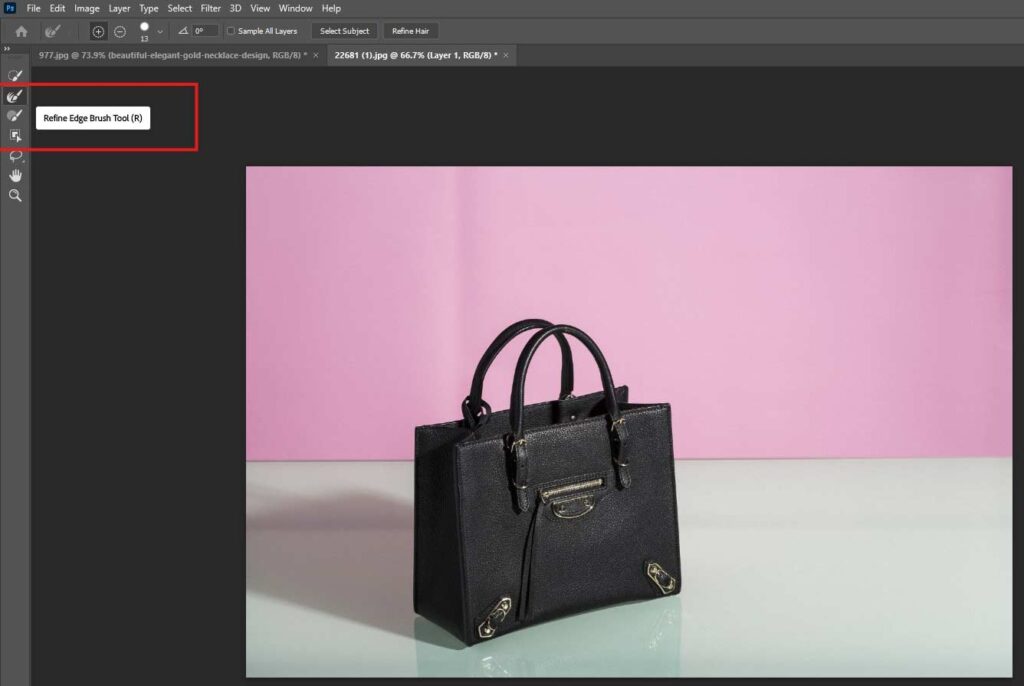The height and width of the screenshot is (686, 1024).
Task: Toggle Add to selection mode
Action: pyautogui.click(x=98, y=31)
